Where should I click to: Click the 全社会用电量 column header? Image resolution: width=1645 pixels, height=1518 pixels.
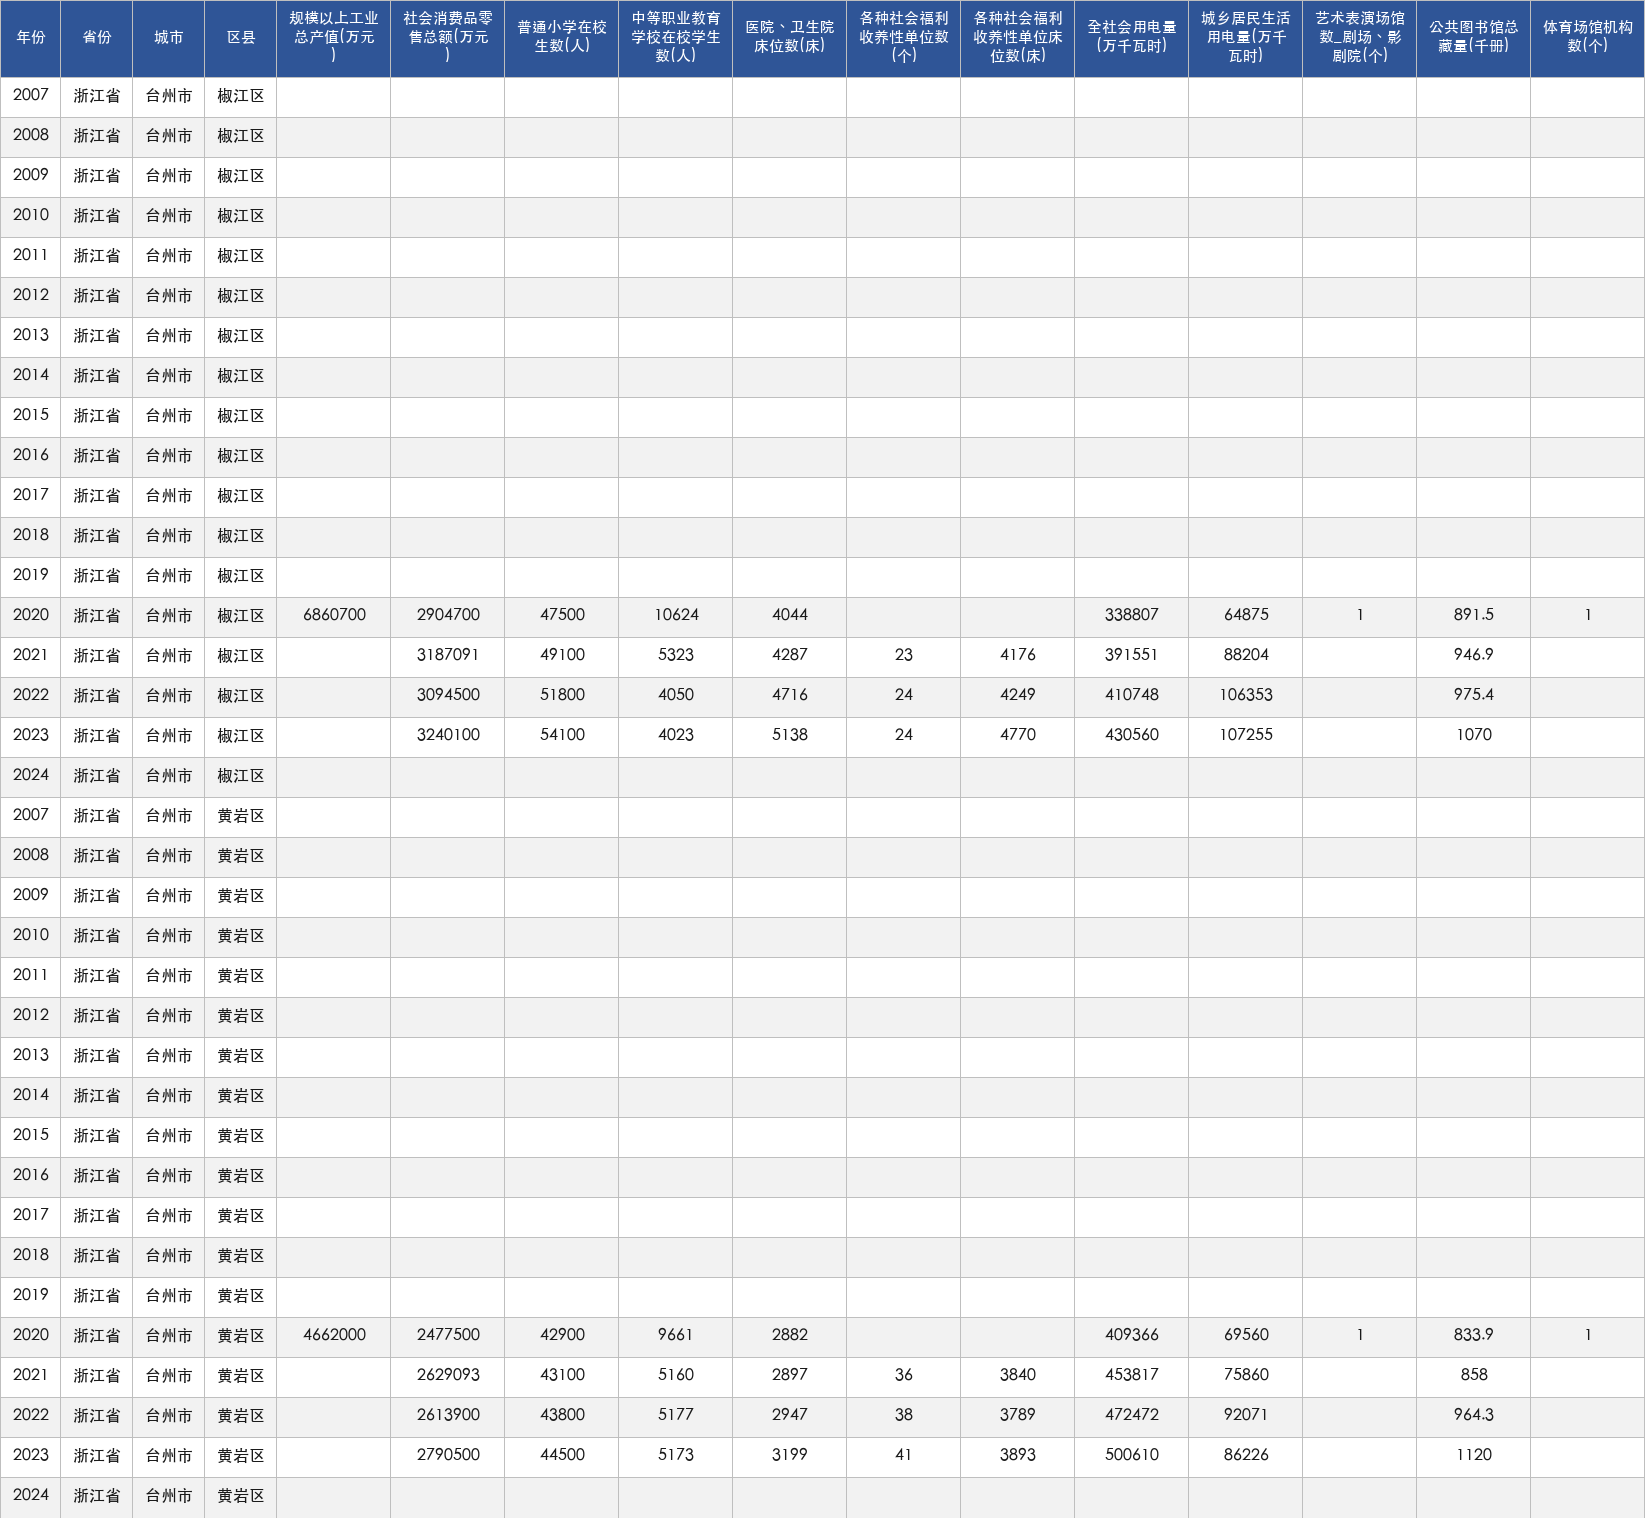pyautogui.click(x=1132, y=38)
